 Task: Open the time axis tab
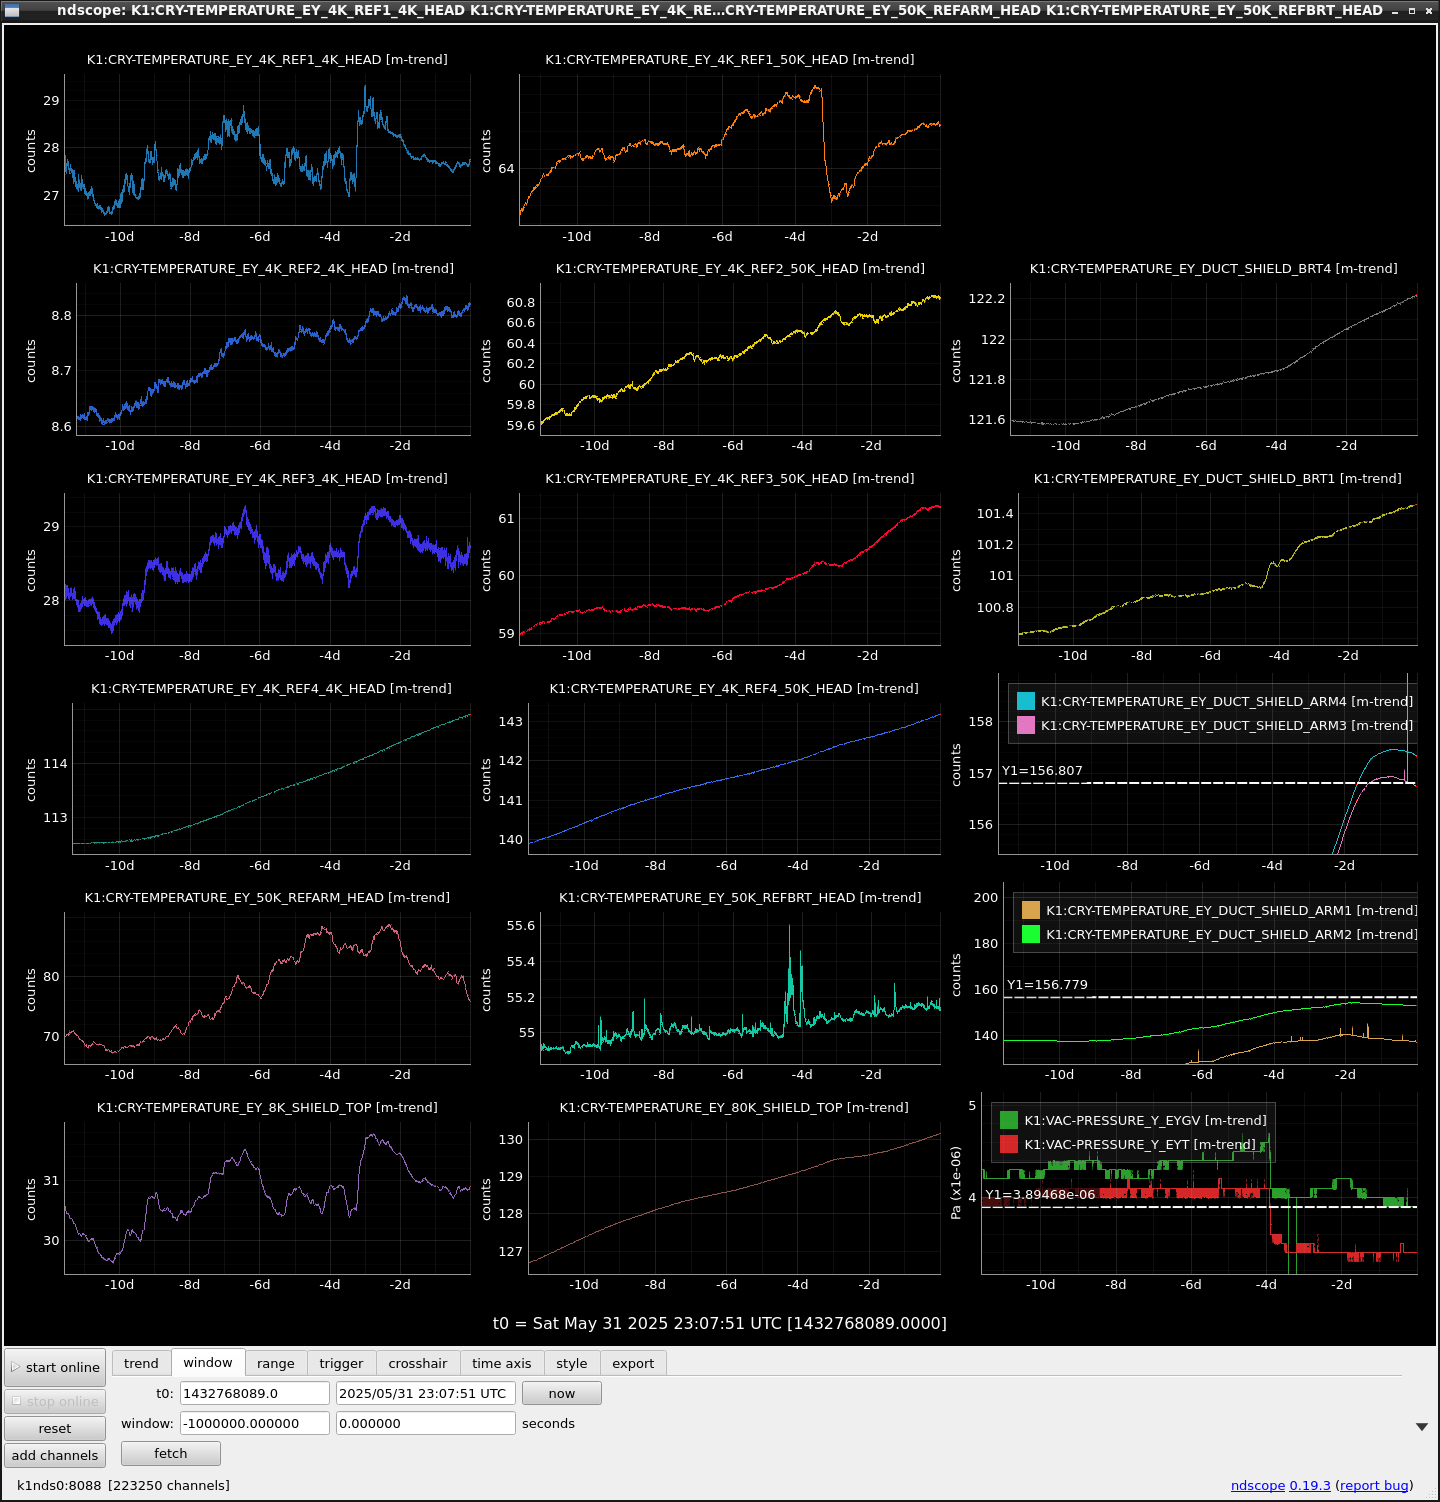coord(502,1363)
